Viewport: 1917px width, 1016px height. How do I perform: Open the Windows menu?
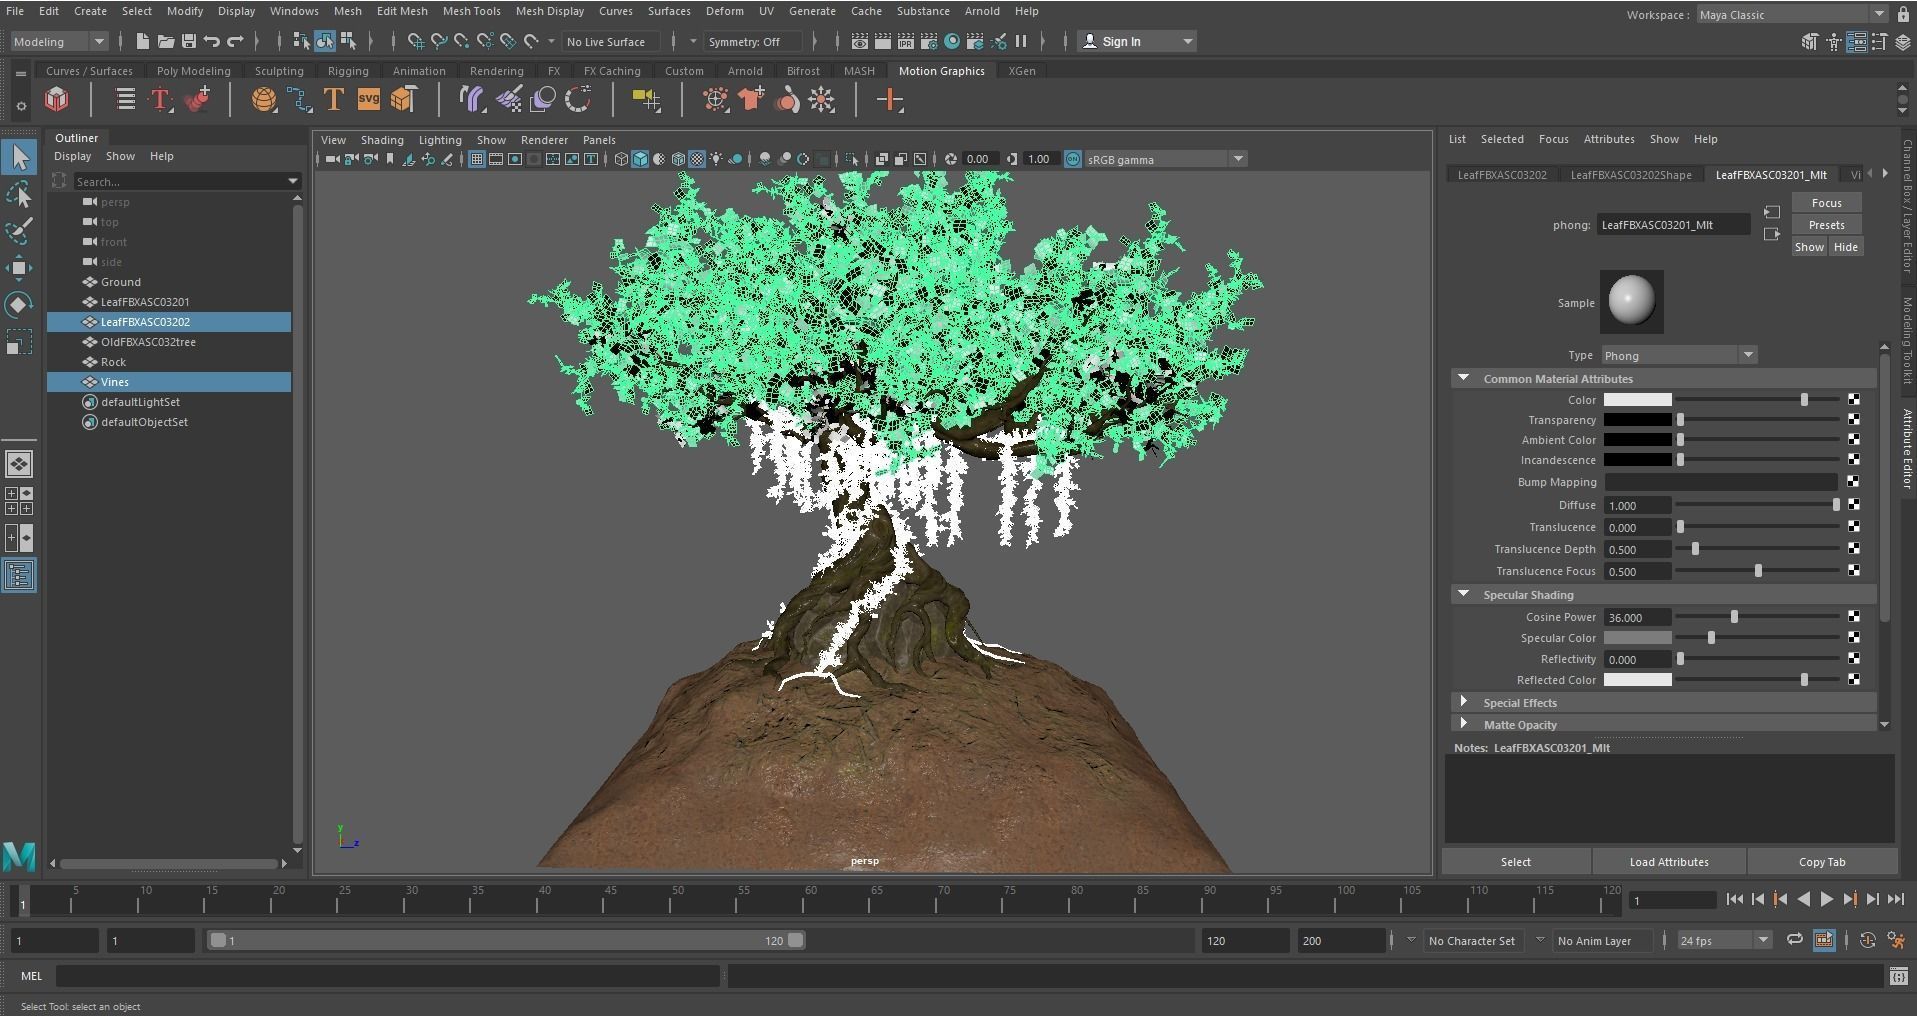coord(294,11)
